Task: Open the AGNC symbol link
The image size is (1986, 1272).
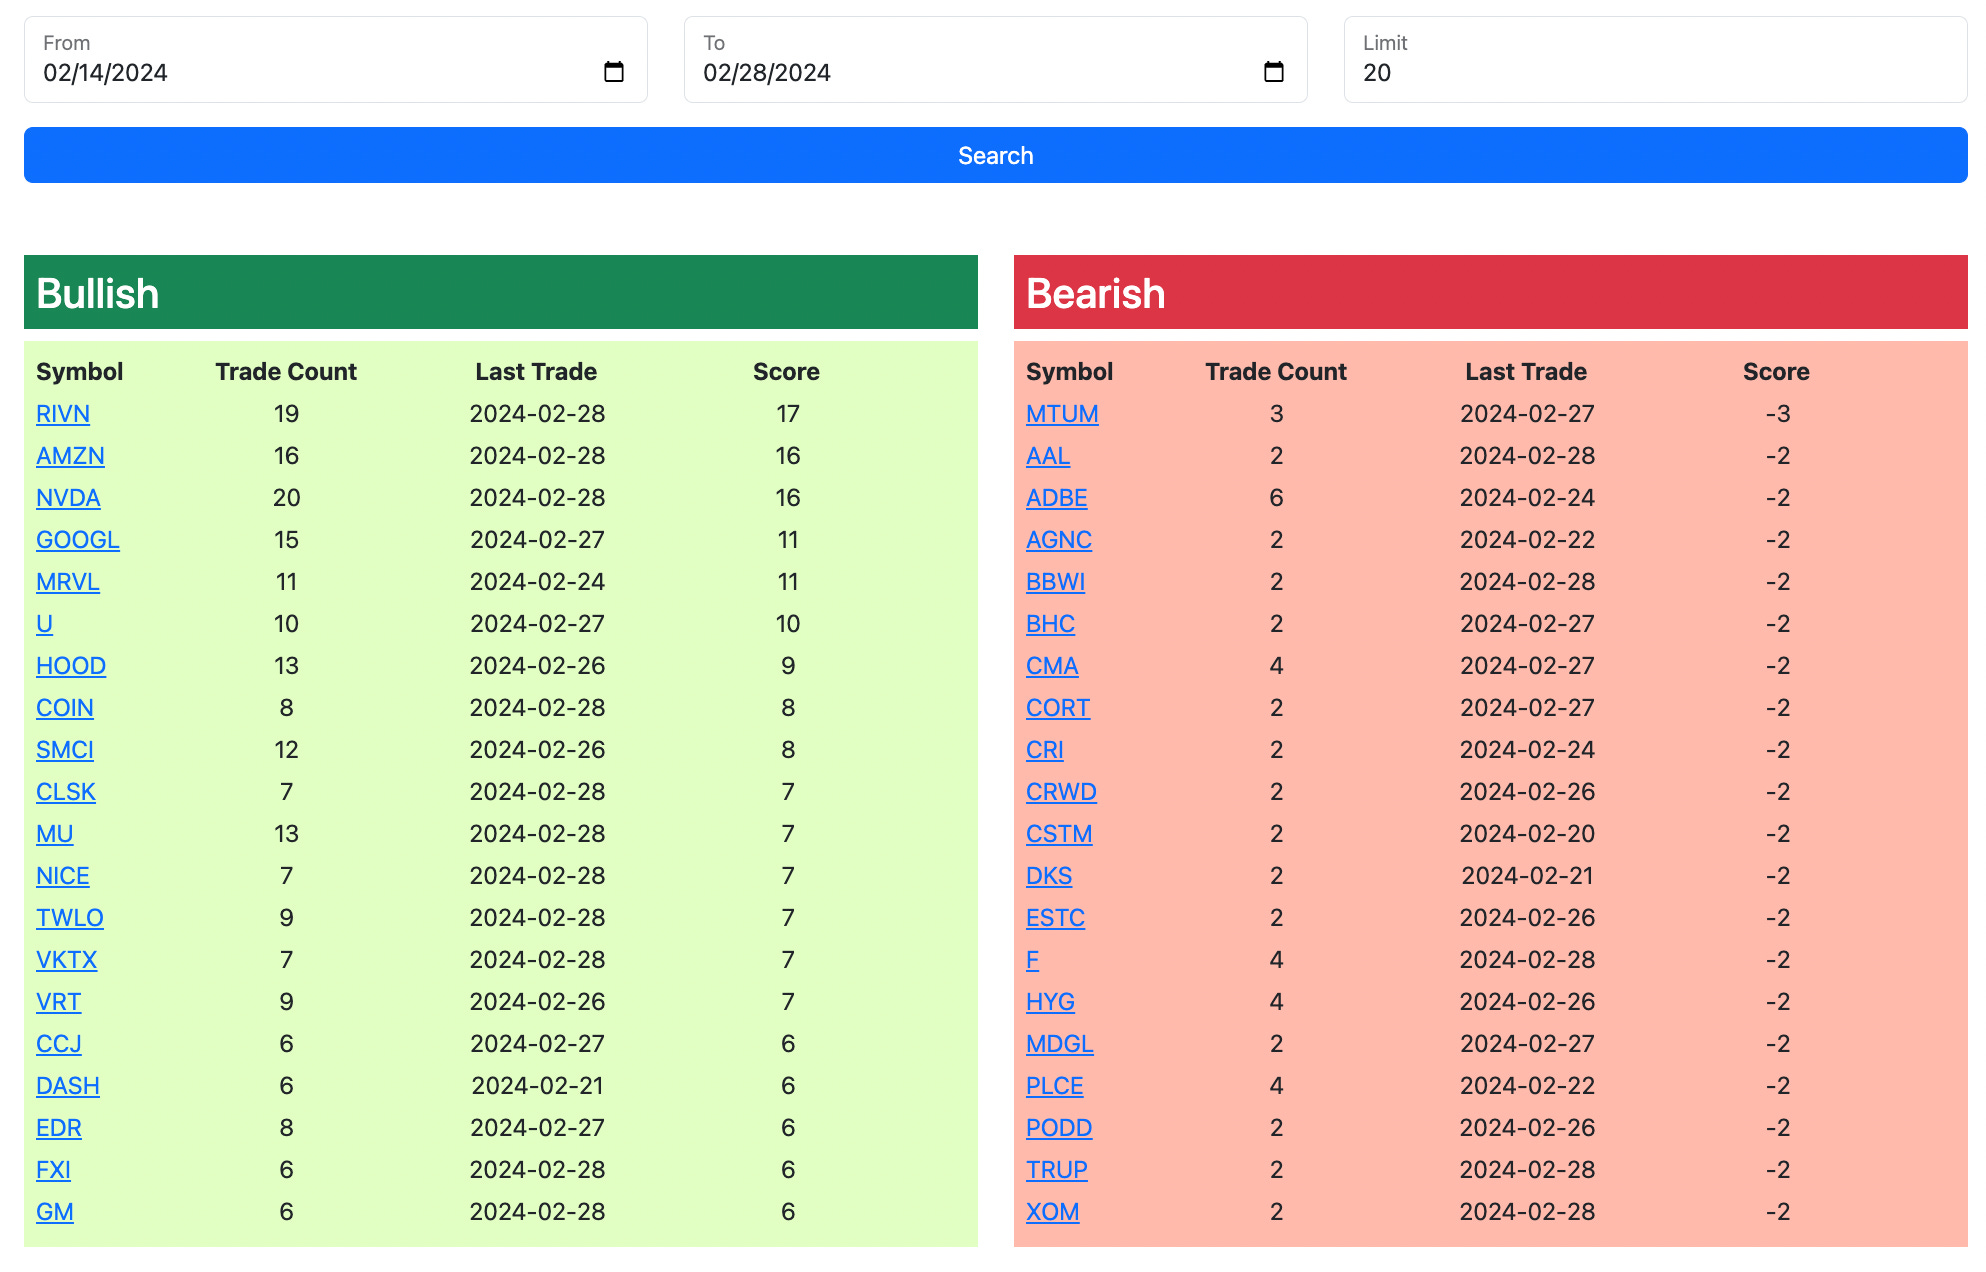Action: click(1059, 540)
